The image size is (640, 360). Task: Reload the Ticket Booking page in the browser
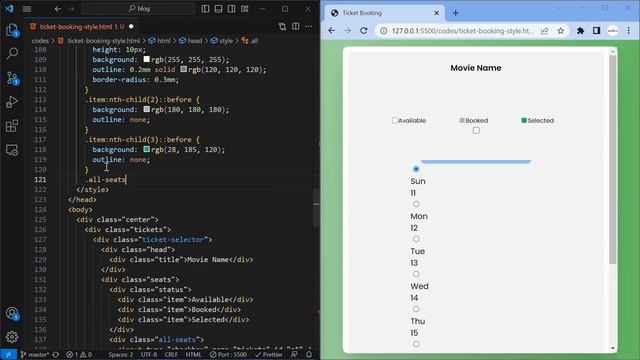pos(364,31)
